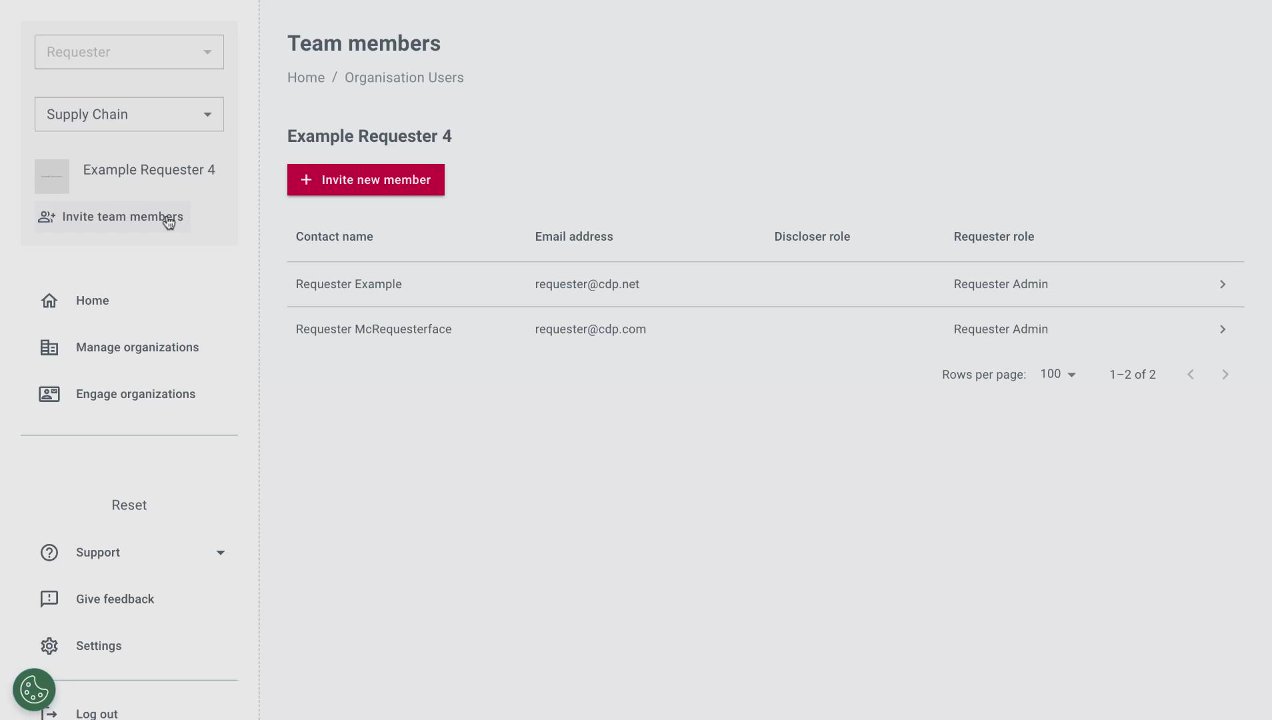This screenshot has width=1272, height=720.
Task: Click the Give feedback speech bubble icon
Action: pyautogui.click(x=49, y=599)
